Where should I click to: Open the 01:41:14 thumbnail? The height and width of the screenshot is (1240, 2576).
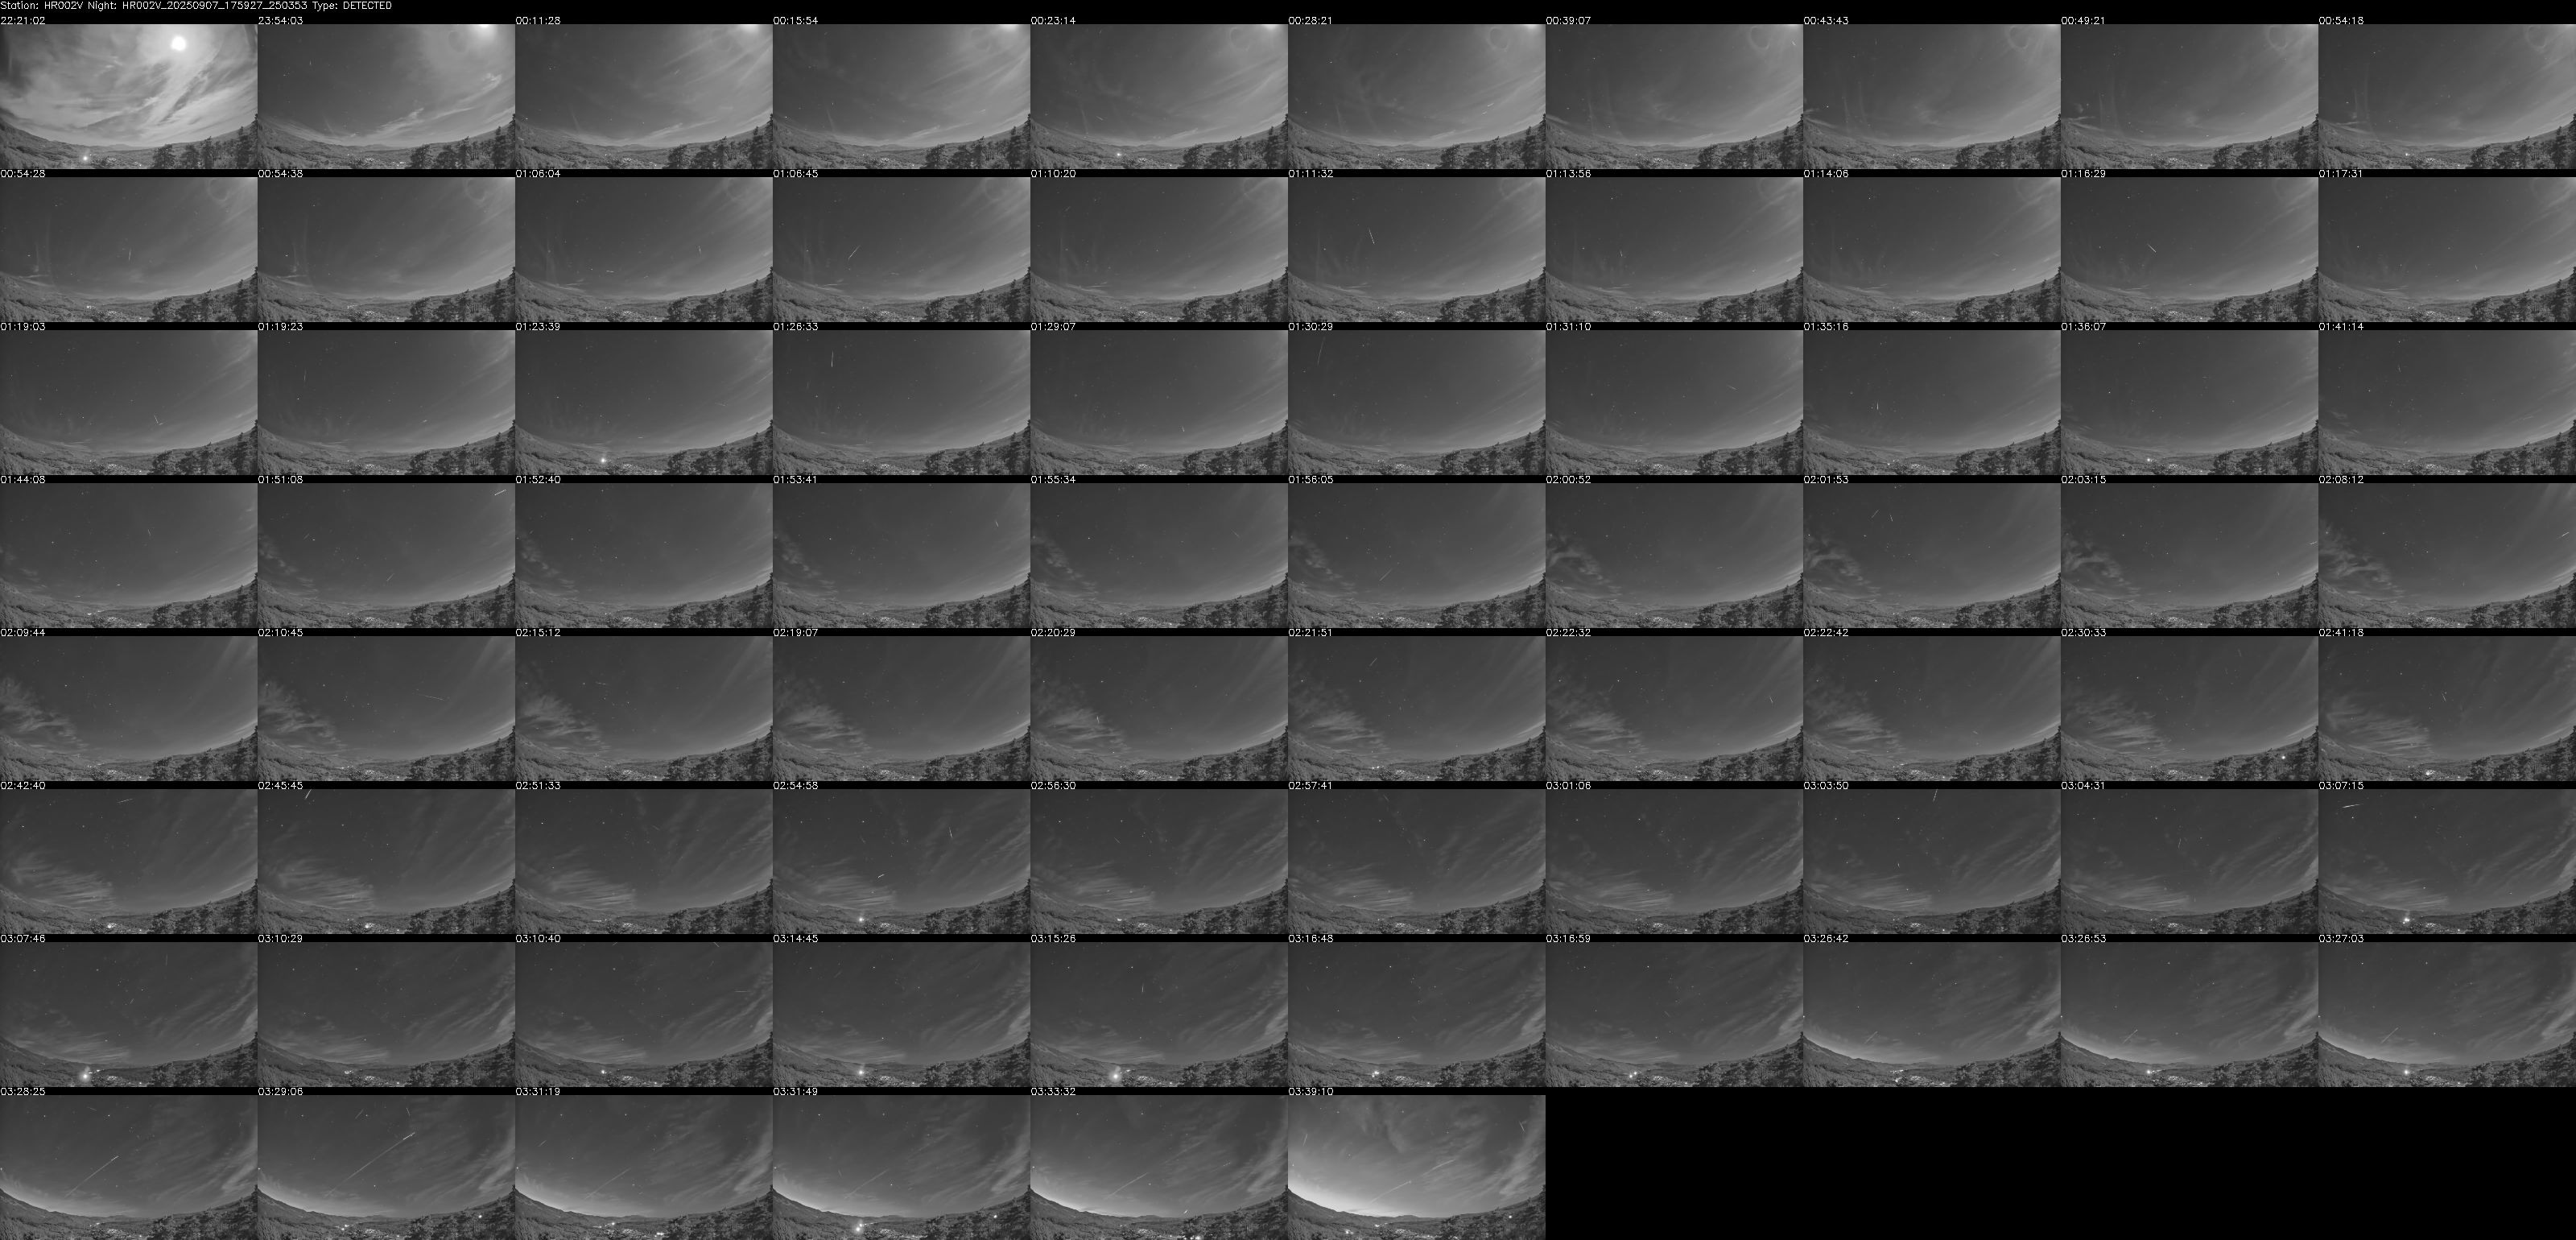(2447, 402)
